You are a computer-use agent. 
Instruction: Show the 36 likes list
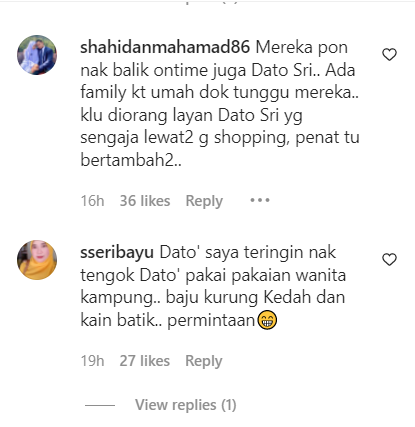145,201
